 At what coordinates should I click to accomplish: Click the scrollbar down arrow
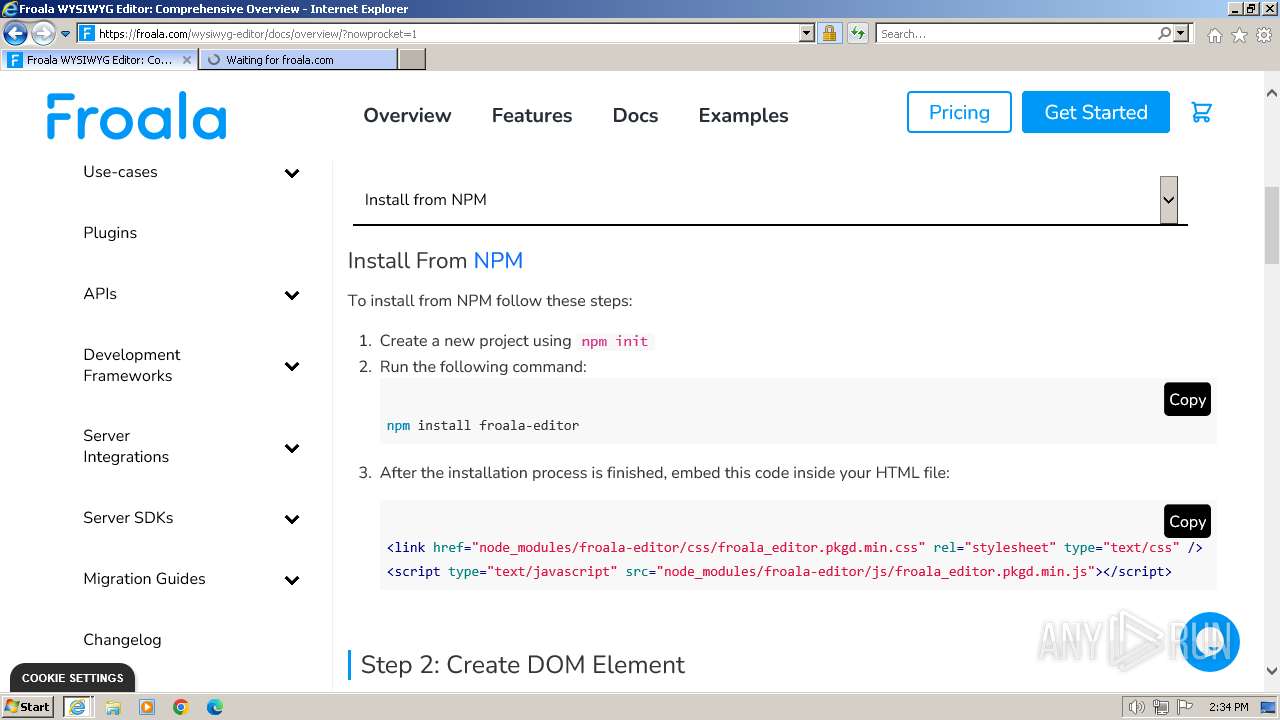click(1272, 672)
